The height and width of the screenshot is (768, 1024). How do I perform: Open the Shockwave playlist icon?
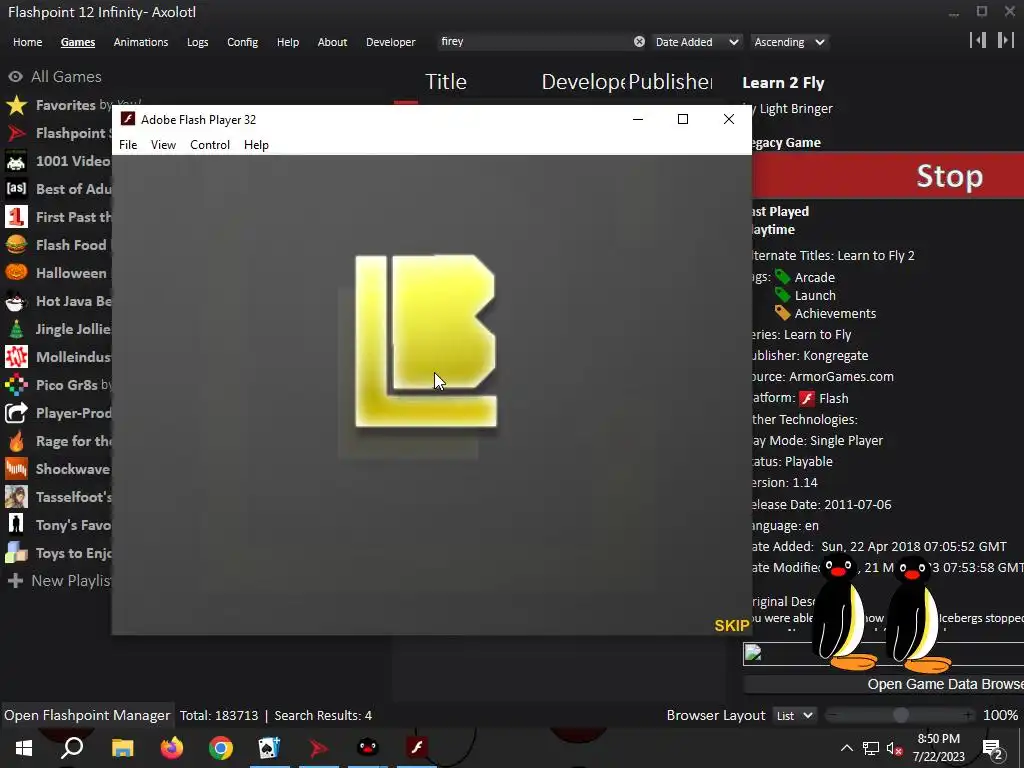pyautogui.click(x=16, y=469)
